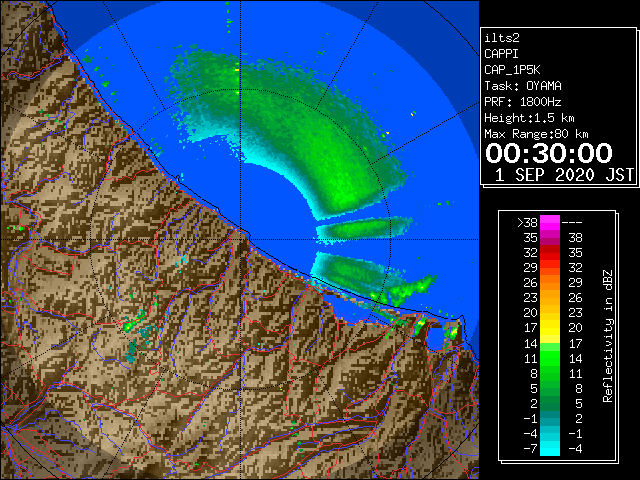Pick the red legend swatch beside 32

pos(550,253)
